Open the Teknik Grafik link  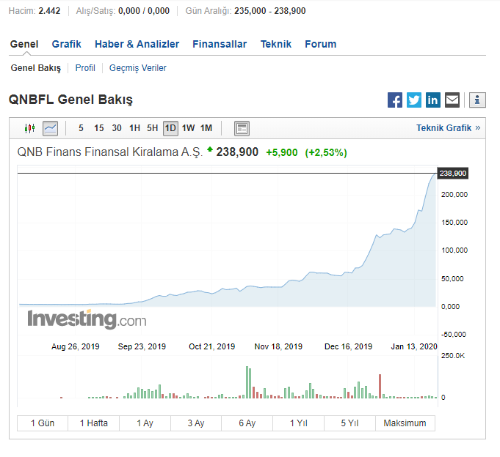click(448, 128)
